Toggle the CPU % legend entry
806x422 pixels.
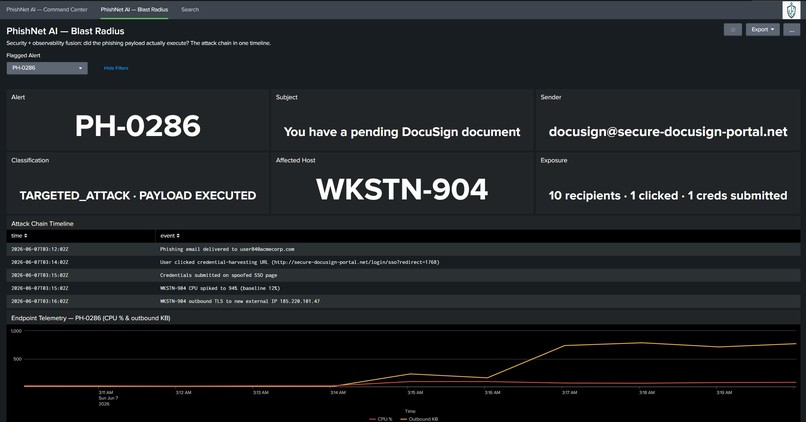381,419
